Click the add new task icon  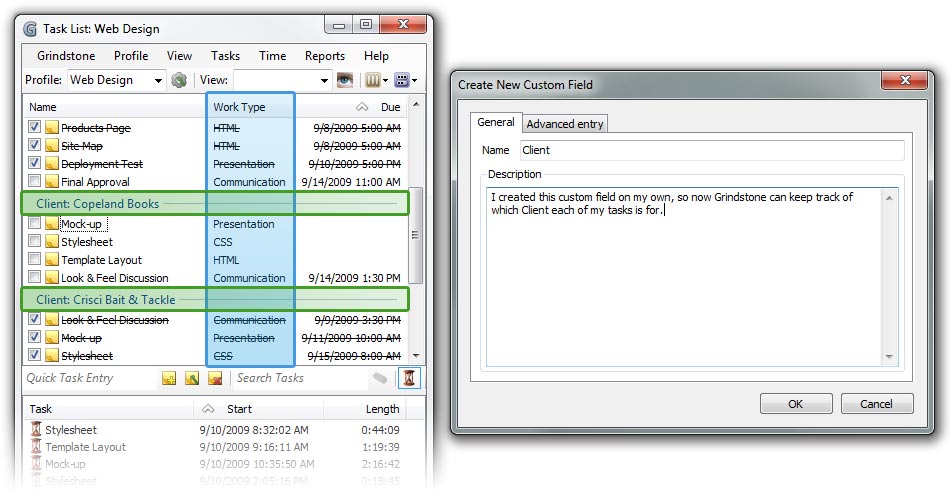coord(169,378)
